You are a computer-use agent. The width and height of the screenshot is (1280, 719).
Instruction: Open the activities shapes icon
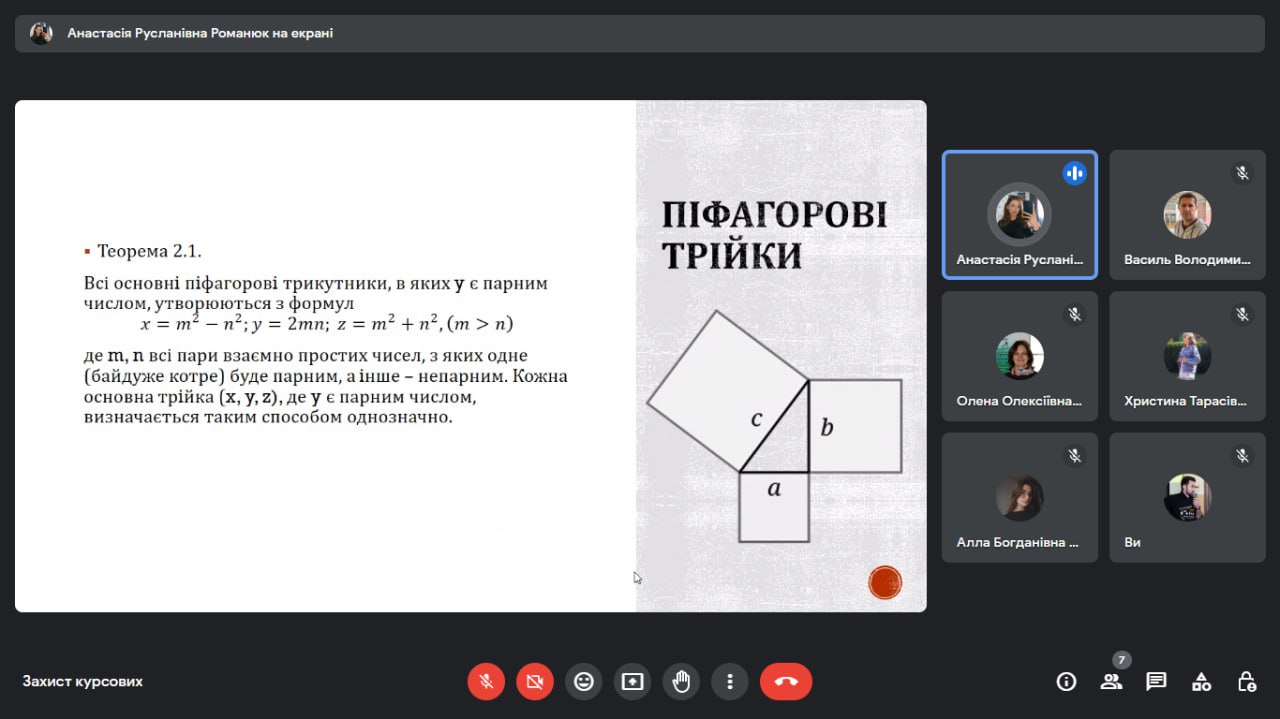pyautogui.click(x=1201, y=682)
